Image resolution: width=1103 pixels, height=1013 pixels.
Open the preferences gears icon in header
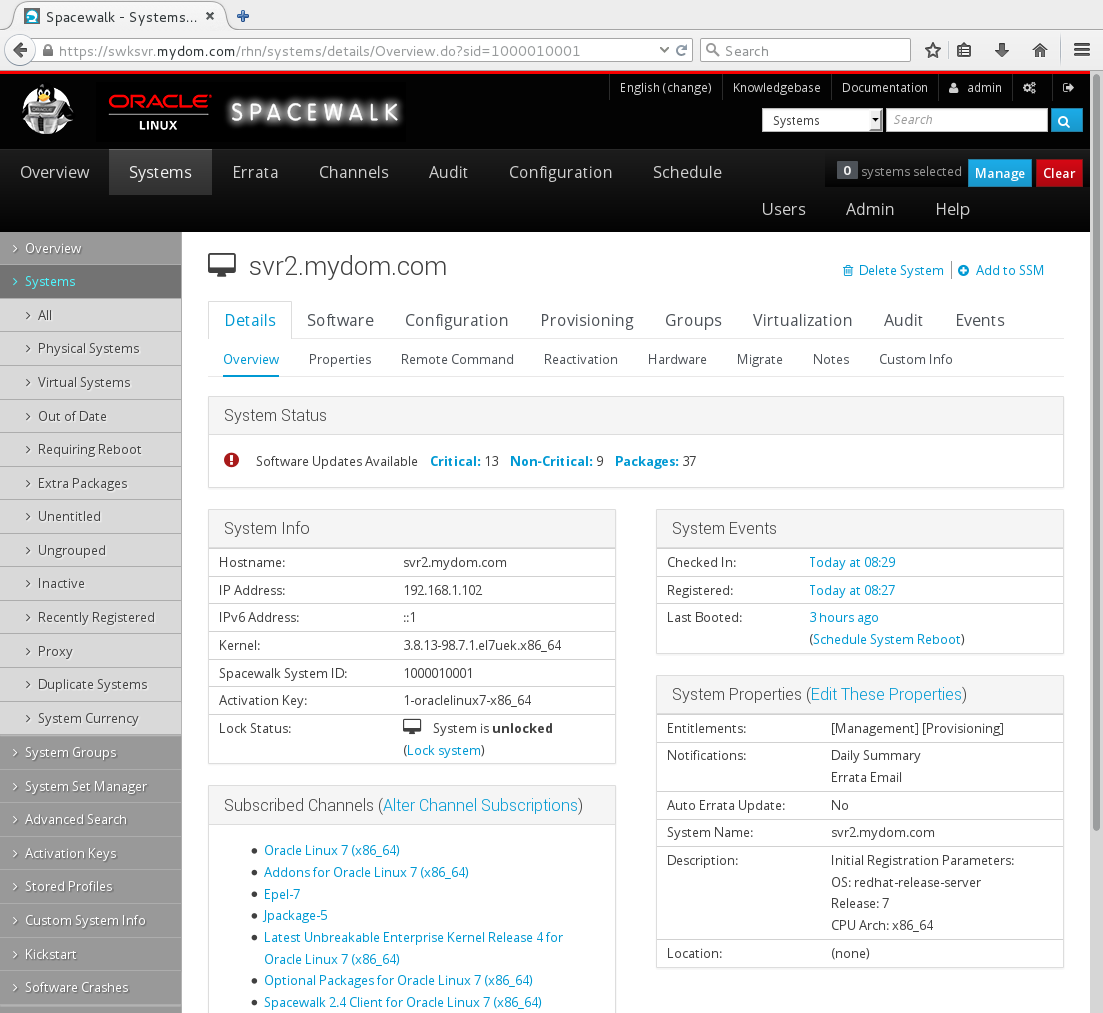pos(1029,88)
